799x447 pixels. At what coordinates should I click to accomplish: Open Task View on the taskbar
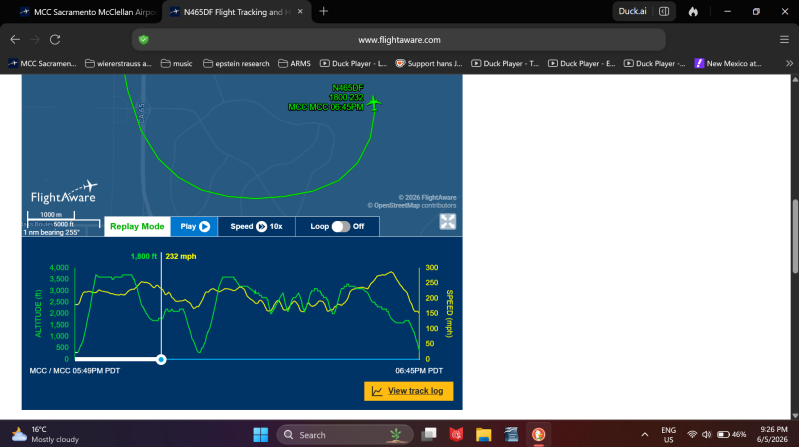pos(429,434)
